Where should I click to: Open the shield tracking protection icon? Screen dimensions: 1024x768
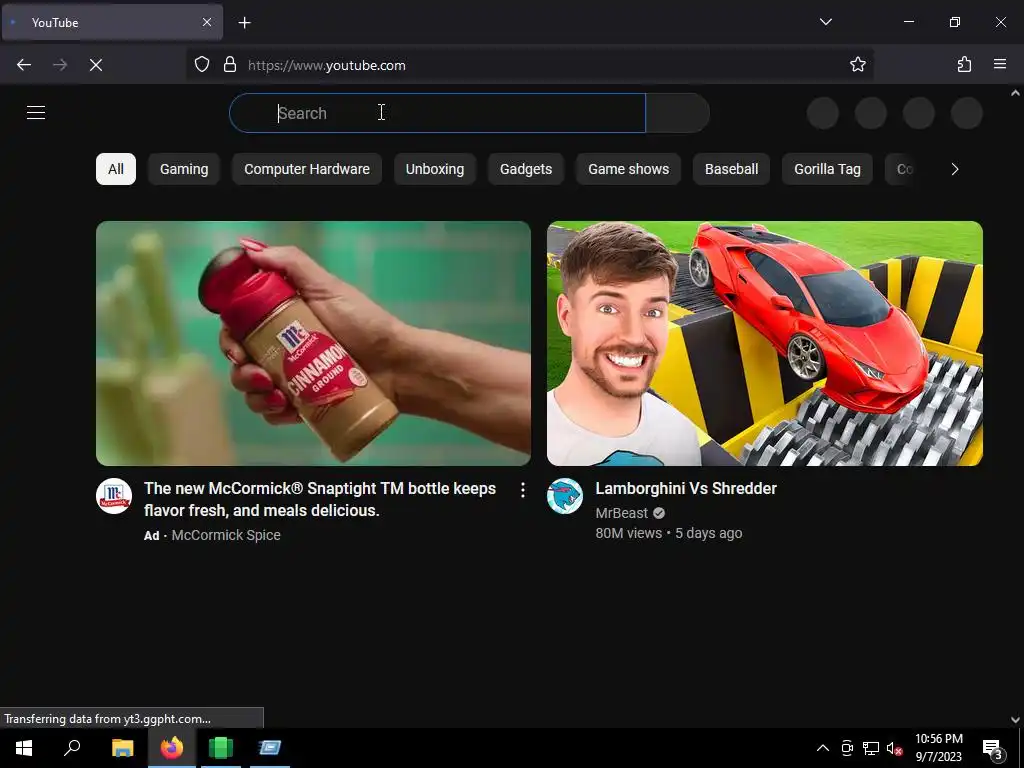pos(202,65)
